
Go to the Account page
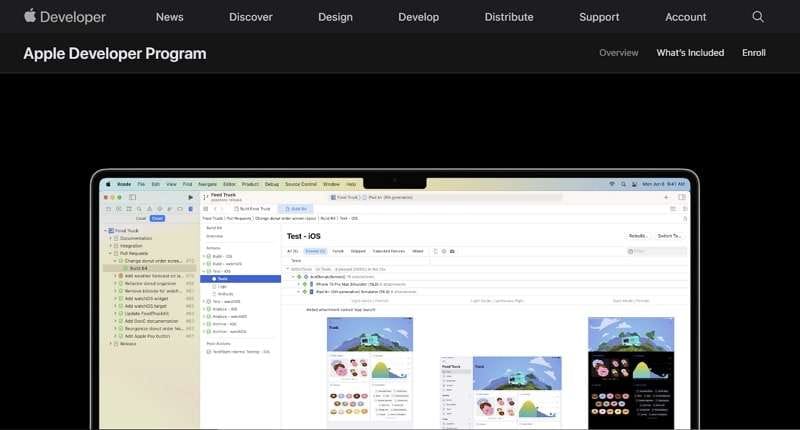685,17
